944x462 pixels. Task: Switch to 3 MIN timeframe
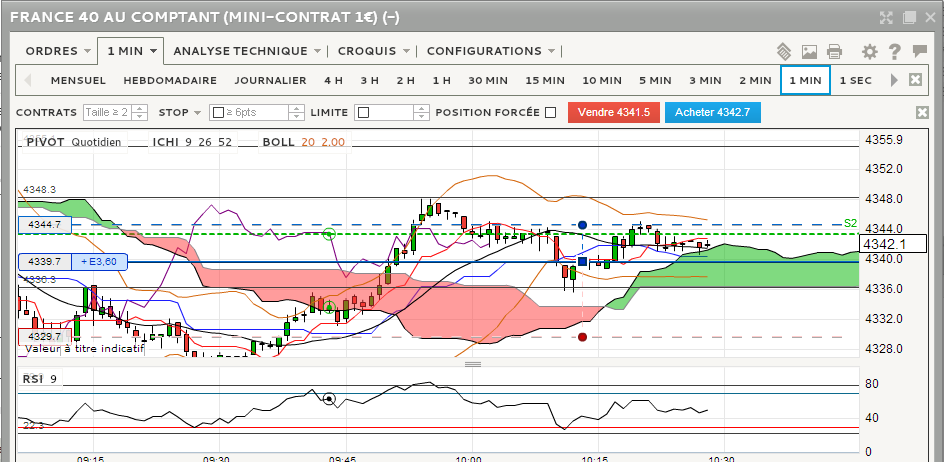coord(705,80)
